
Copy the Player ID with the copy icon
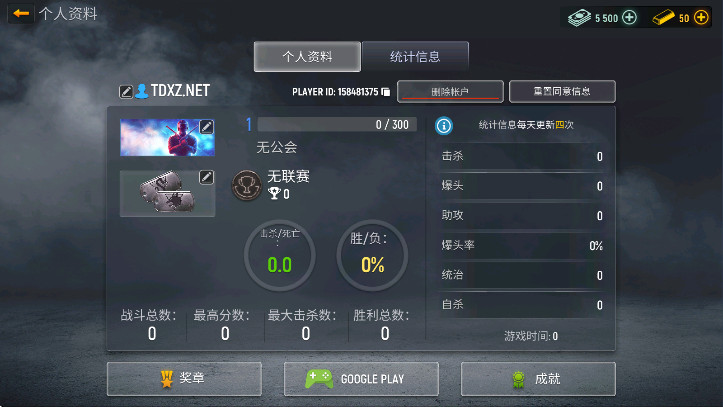coord(385,92)
